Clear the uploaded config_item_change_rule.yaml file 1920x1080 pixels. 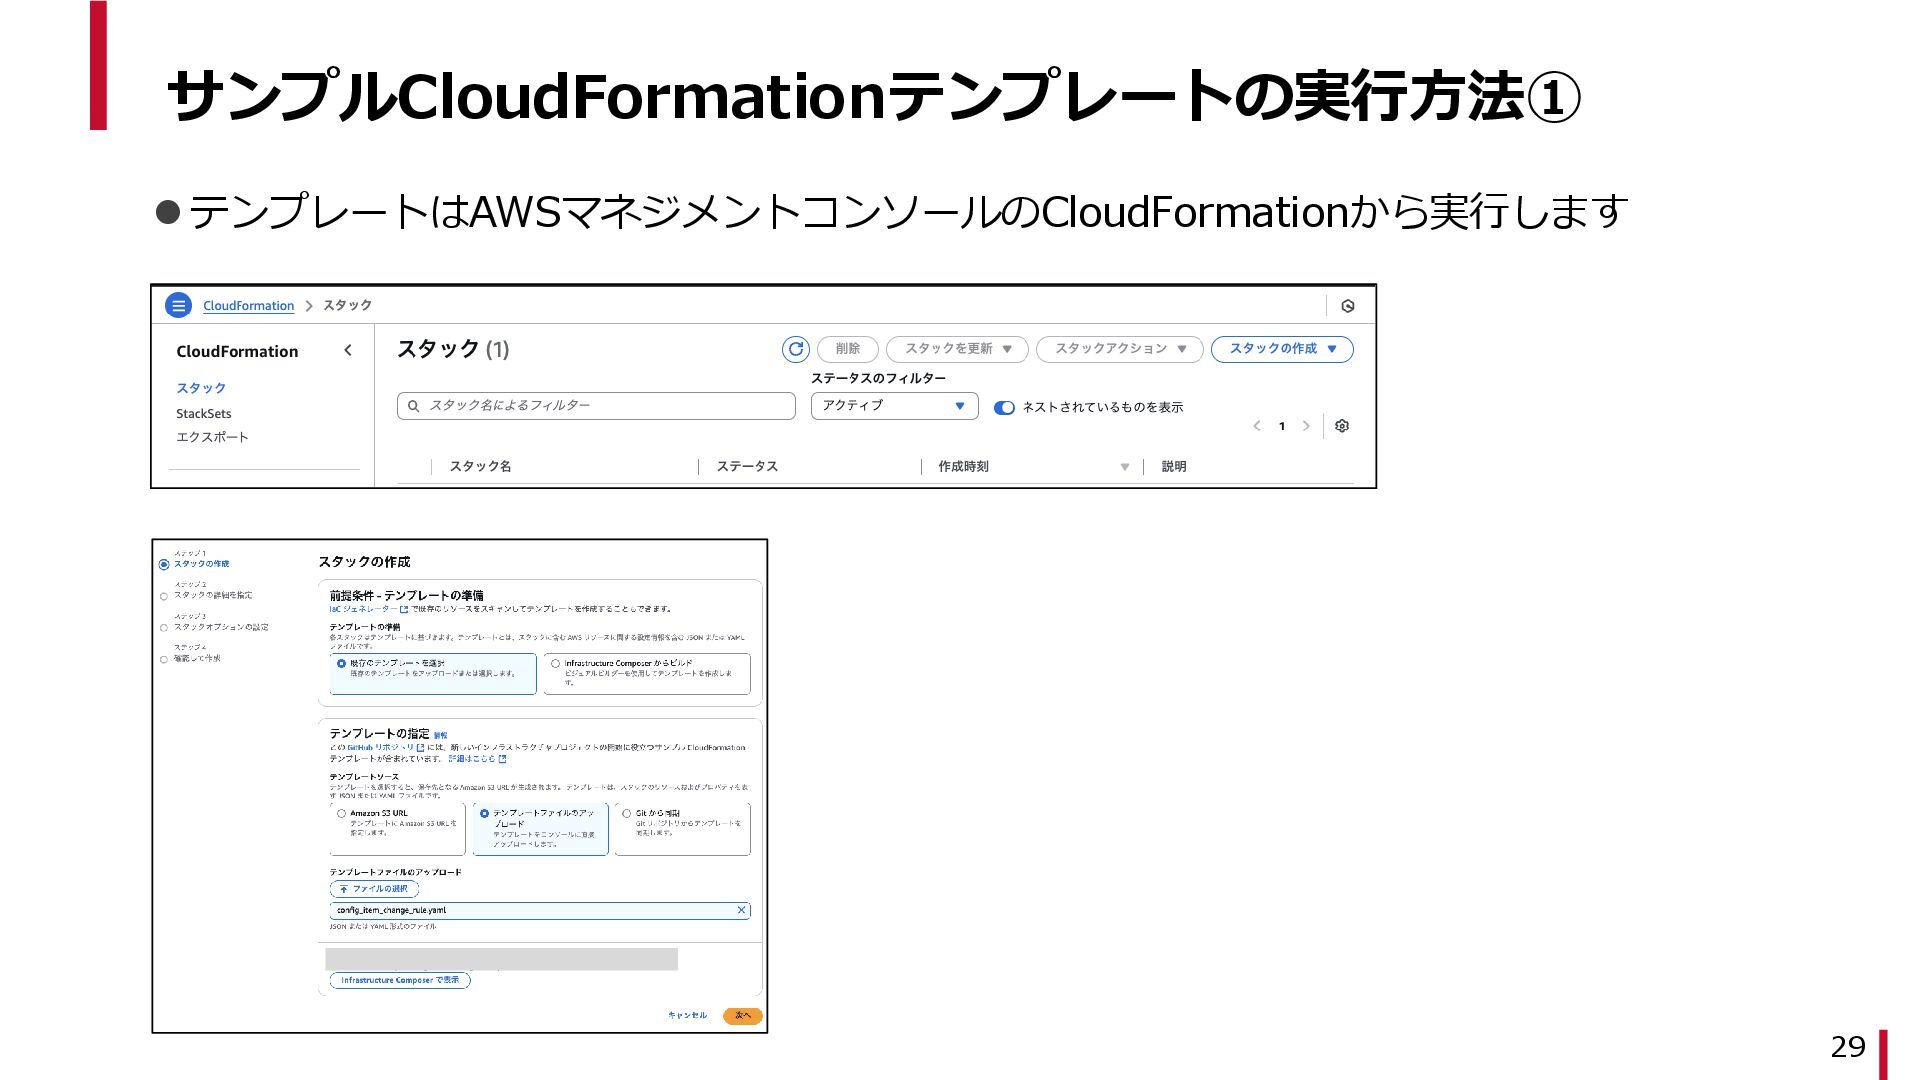741,910
